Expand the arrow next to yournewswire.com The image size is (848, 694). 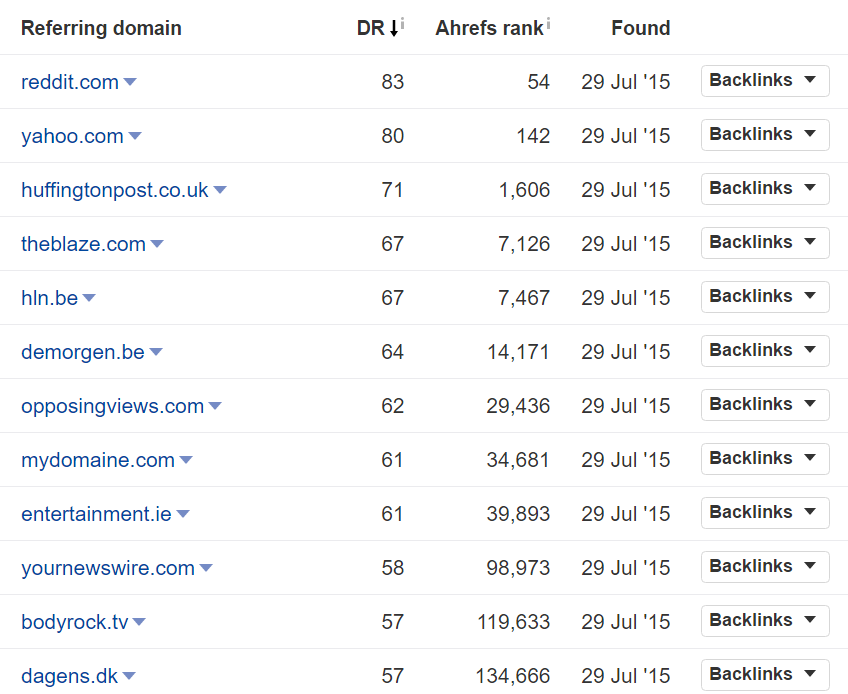206,568
